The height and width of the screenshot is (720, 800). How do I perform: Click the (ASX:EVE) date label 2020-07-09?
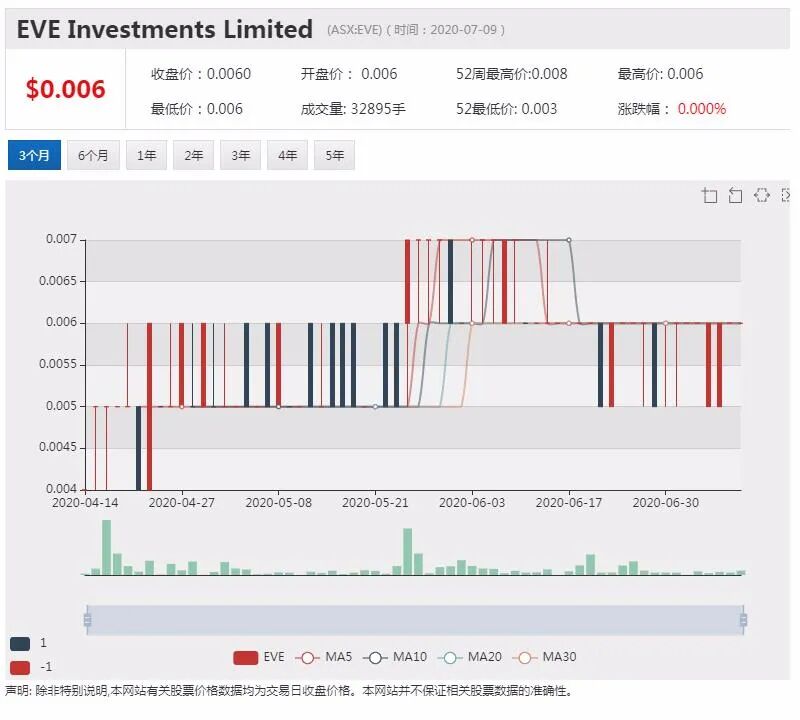click(416, 30)
